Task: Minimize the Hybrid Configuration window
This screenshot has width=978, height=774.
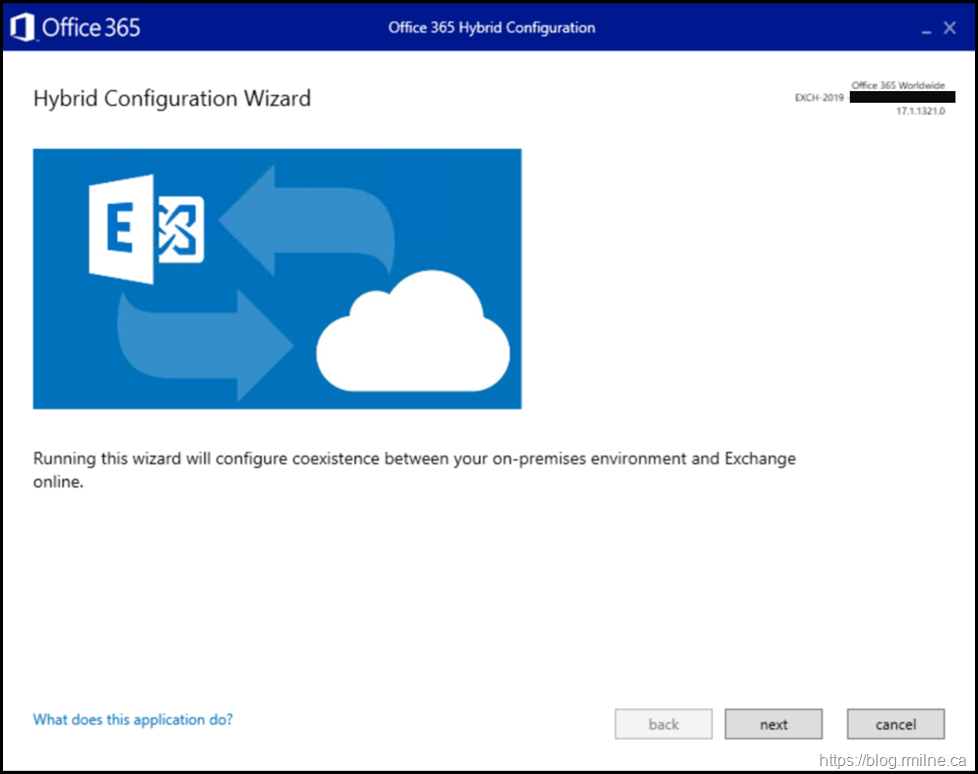Action: pos(925,29)
